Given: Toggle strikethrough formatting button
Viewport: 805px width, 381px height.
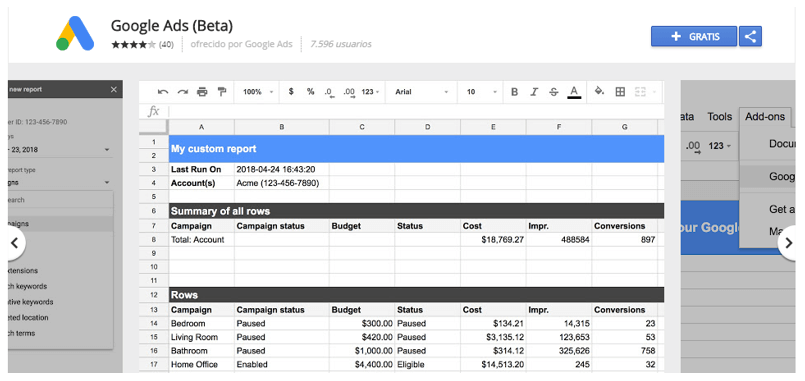Looking at the screenshot, I should click(x=553, y=92).
